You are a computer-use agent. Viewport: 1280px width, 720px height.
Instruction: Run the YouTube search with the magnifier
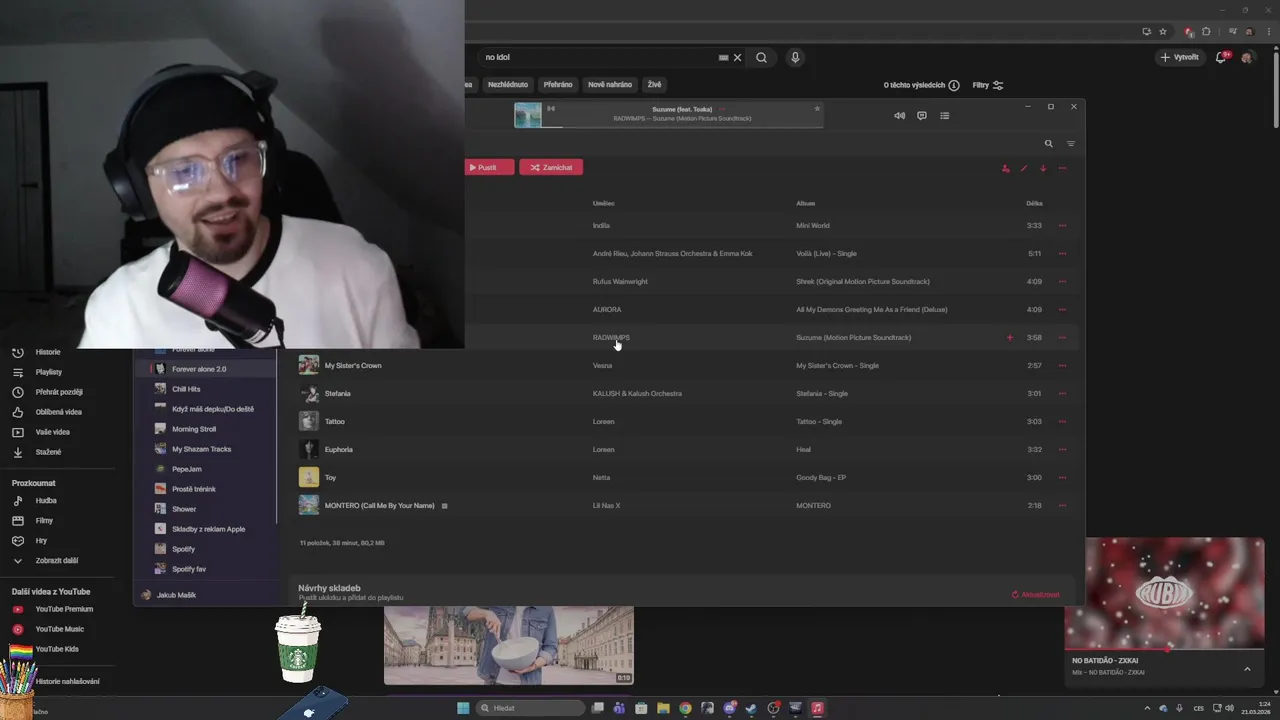point(761,57)
